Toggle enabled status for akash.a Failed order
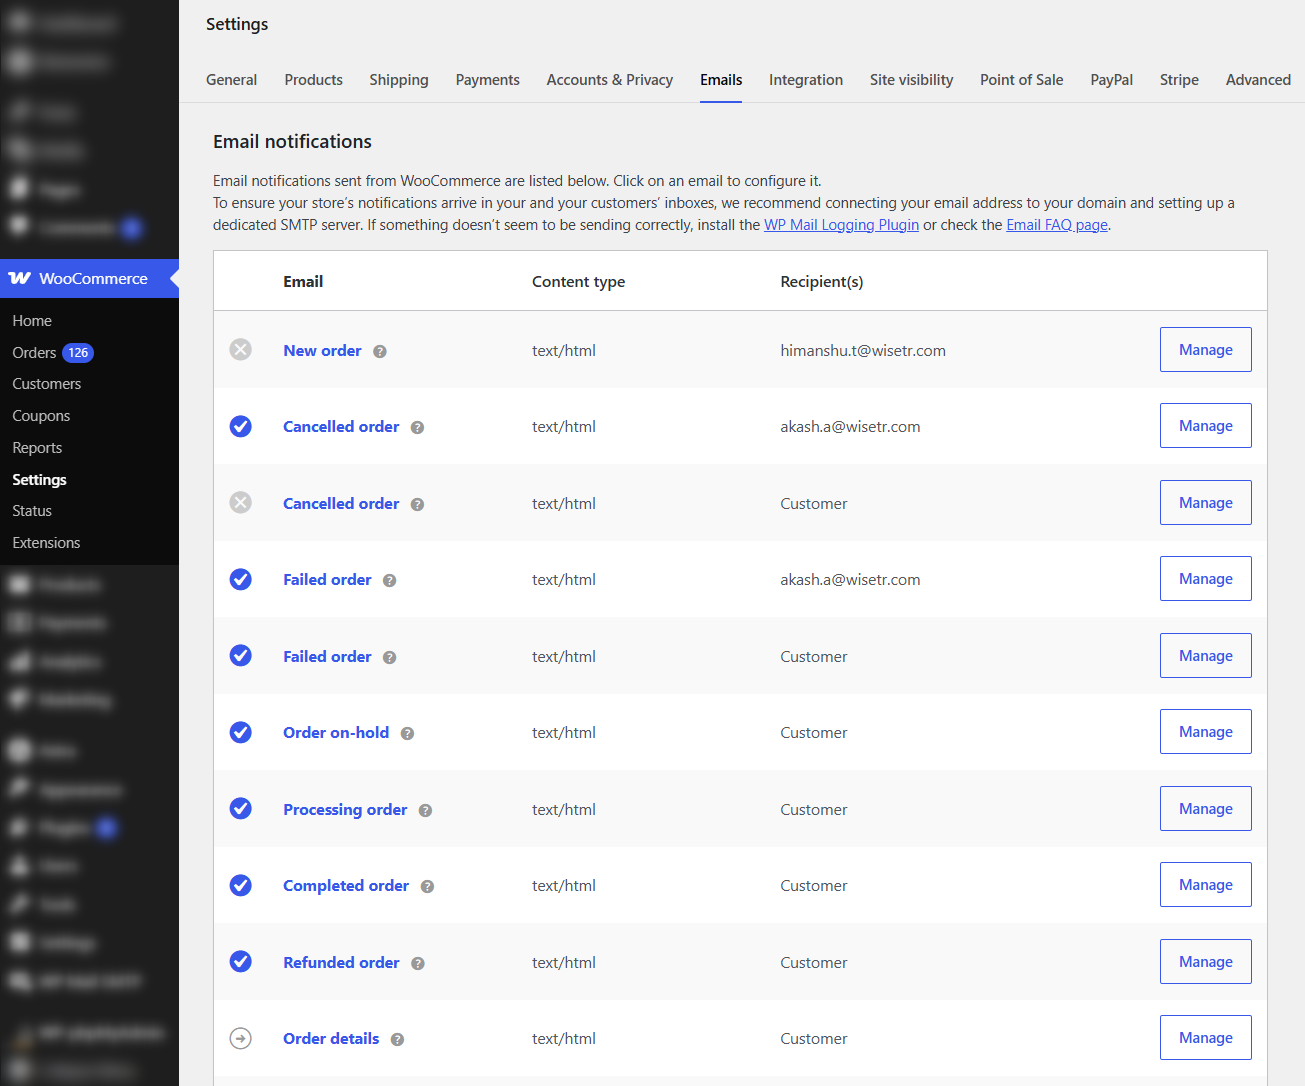The image size is (1305, 1086). 241,579
